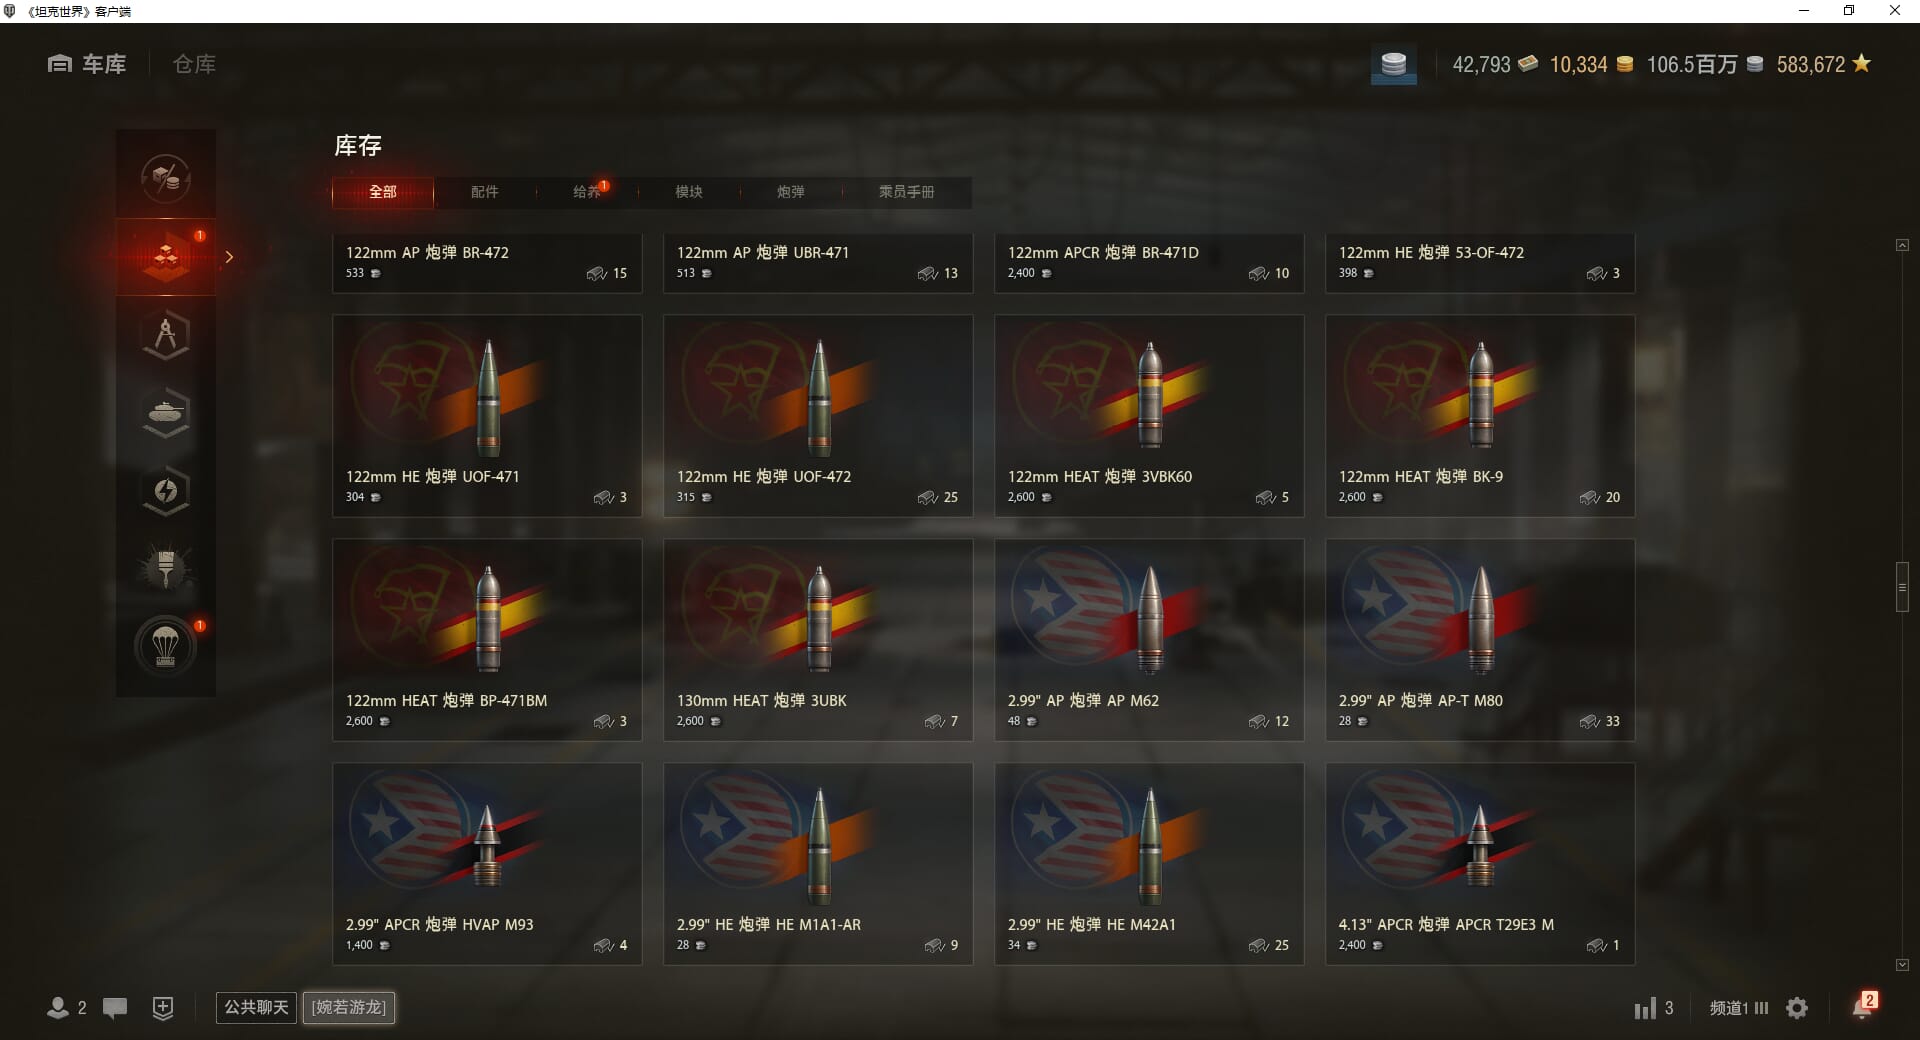Select the tank vehicles sidebar icon
This screenshot has width=1920, height=1040.
point(166,413)
